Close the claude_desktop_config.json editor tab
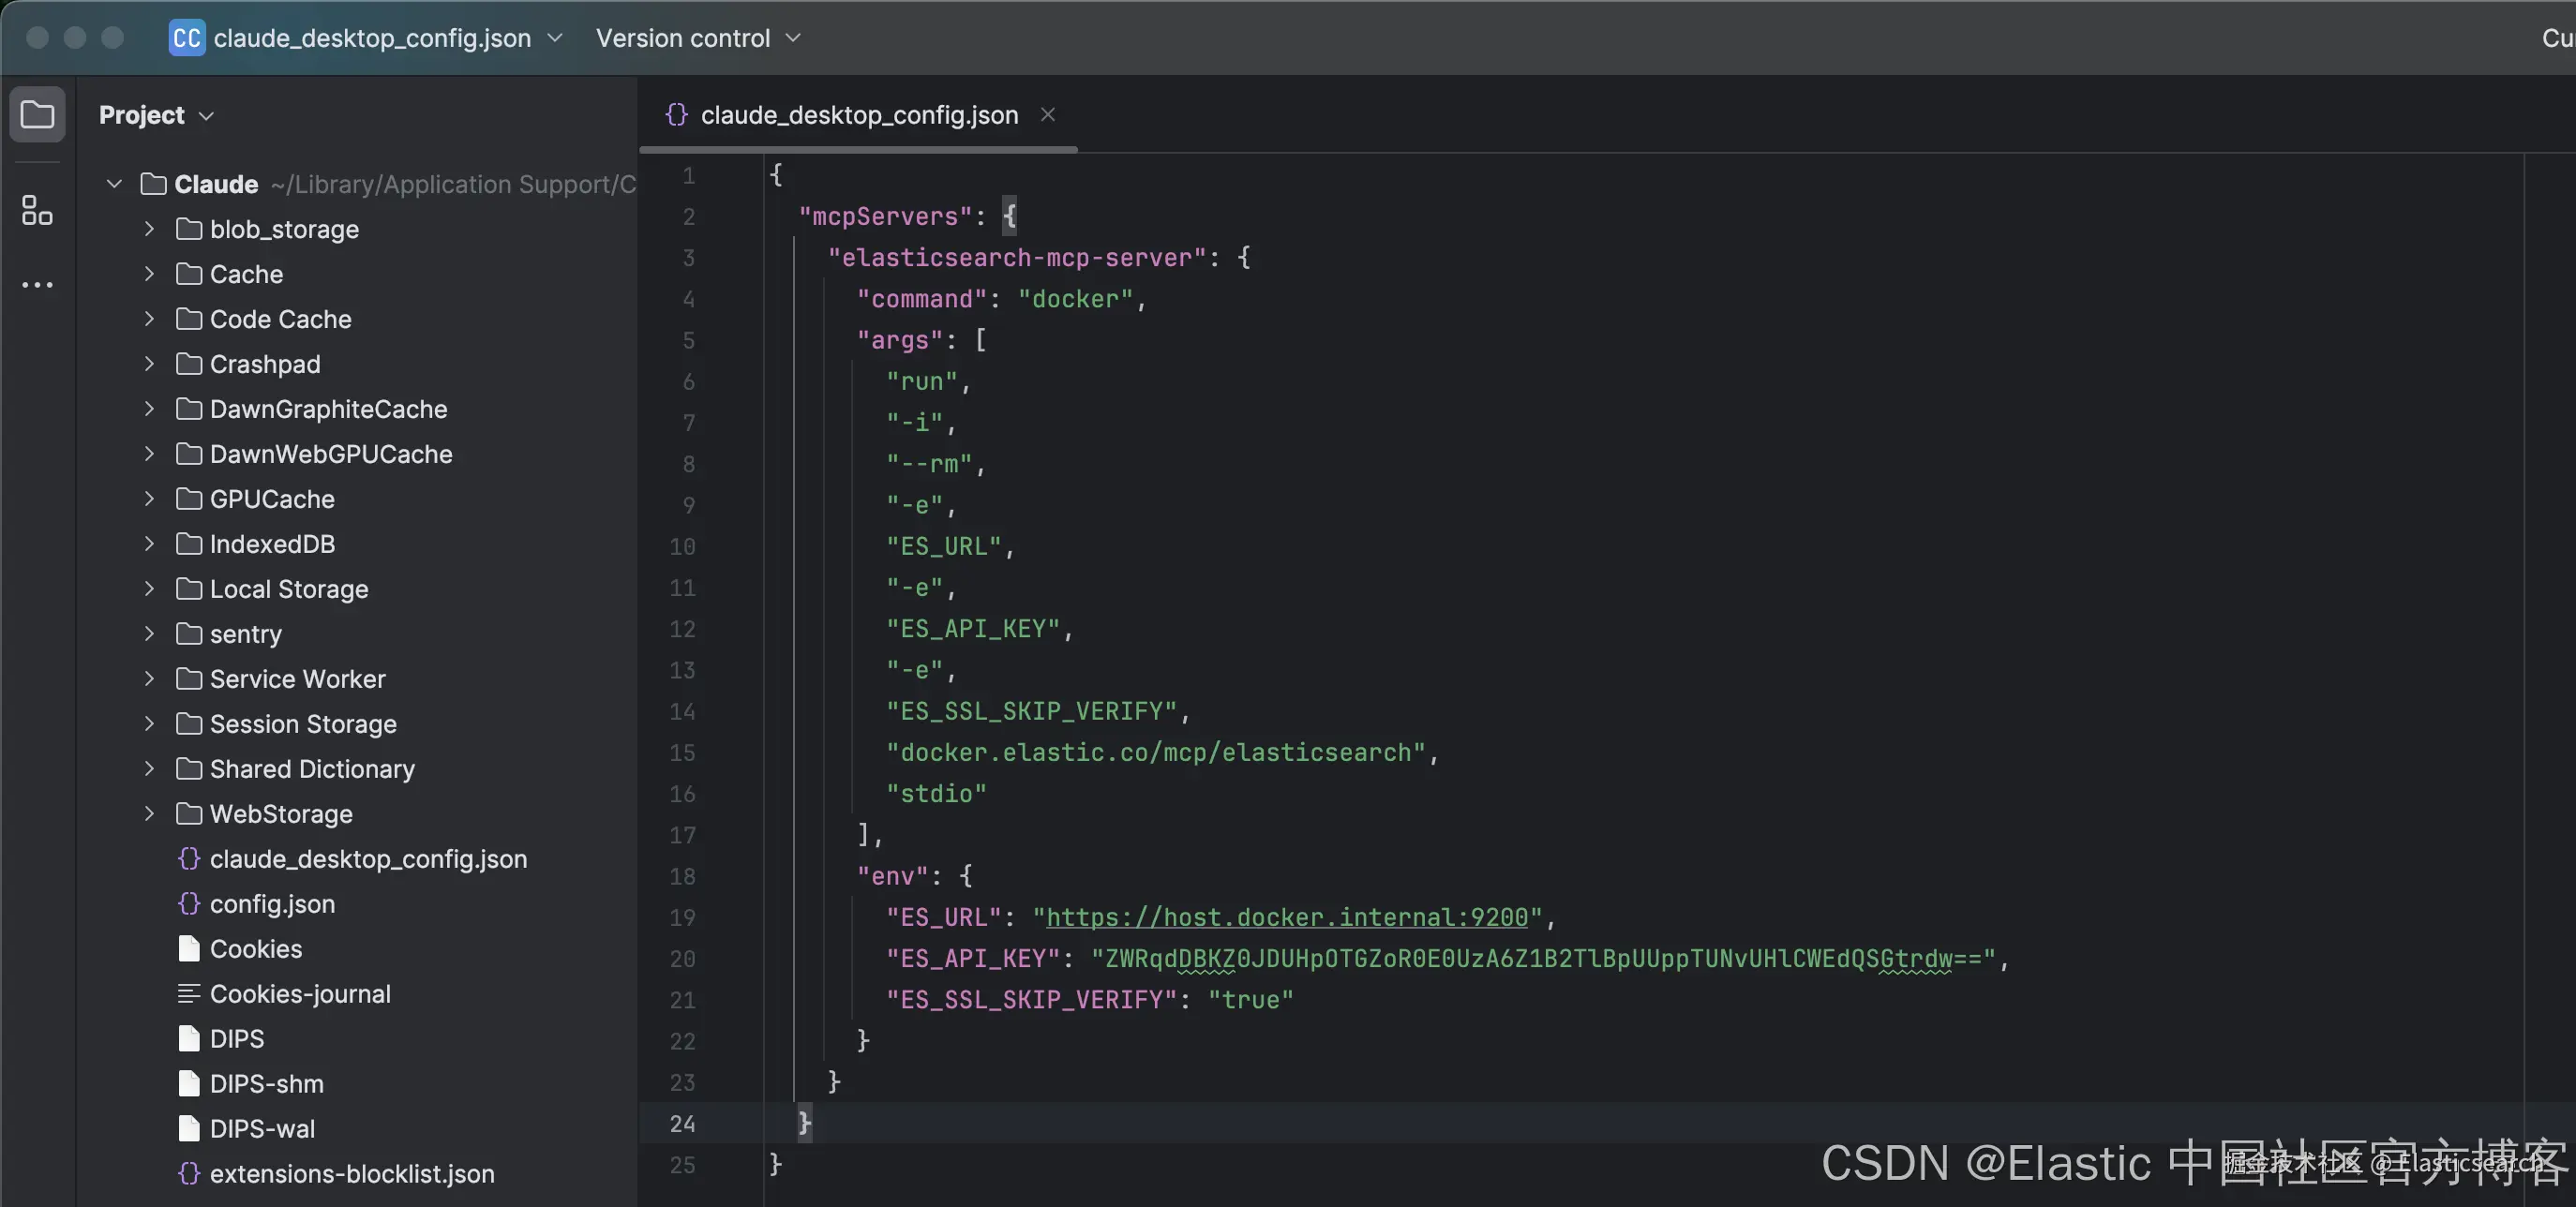Image resolution: width=2576 pixels, height=1207 pixels. (1047, 115)
